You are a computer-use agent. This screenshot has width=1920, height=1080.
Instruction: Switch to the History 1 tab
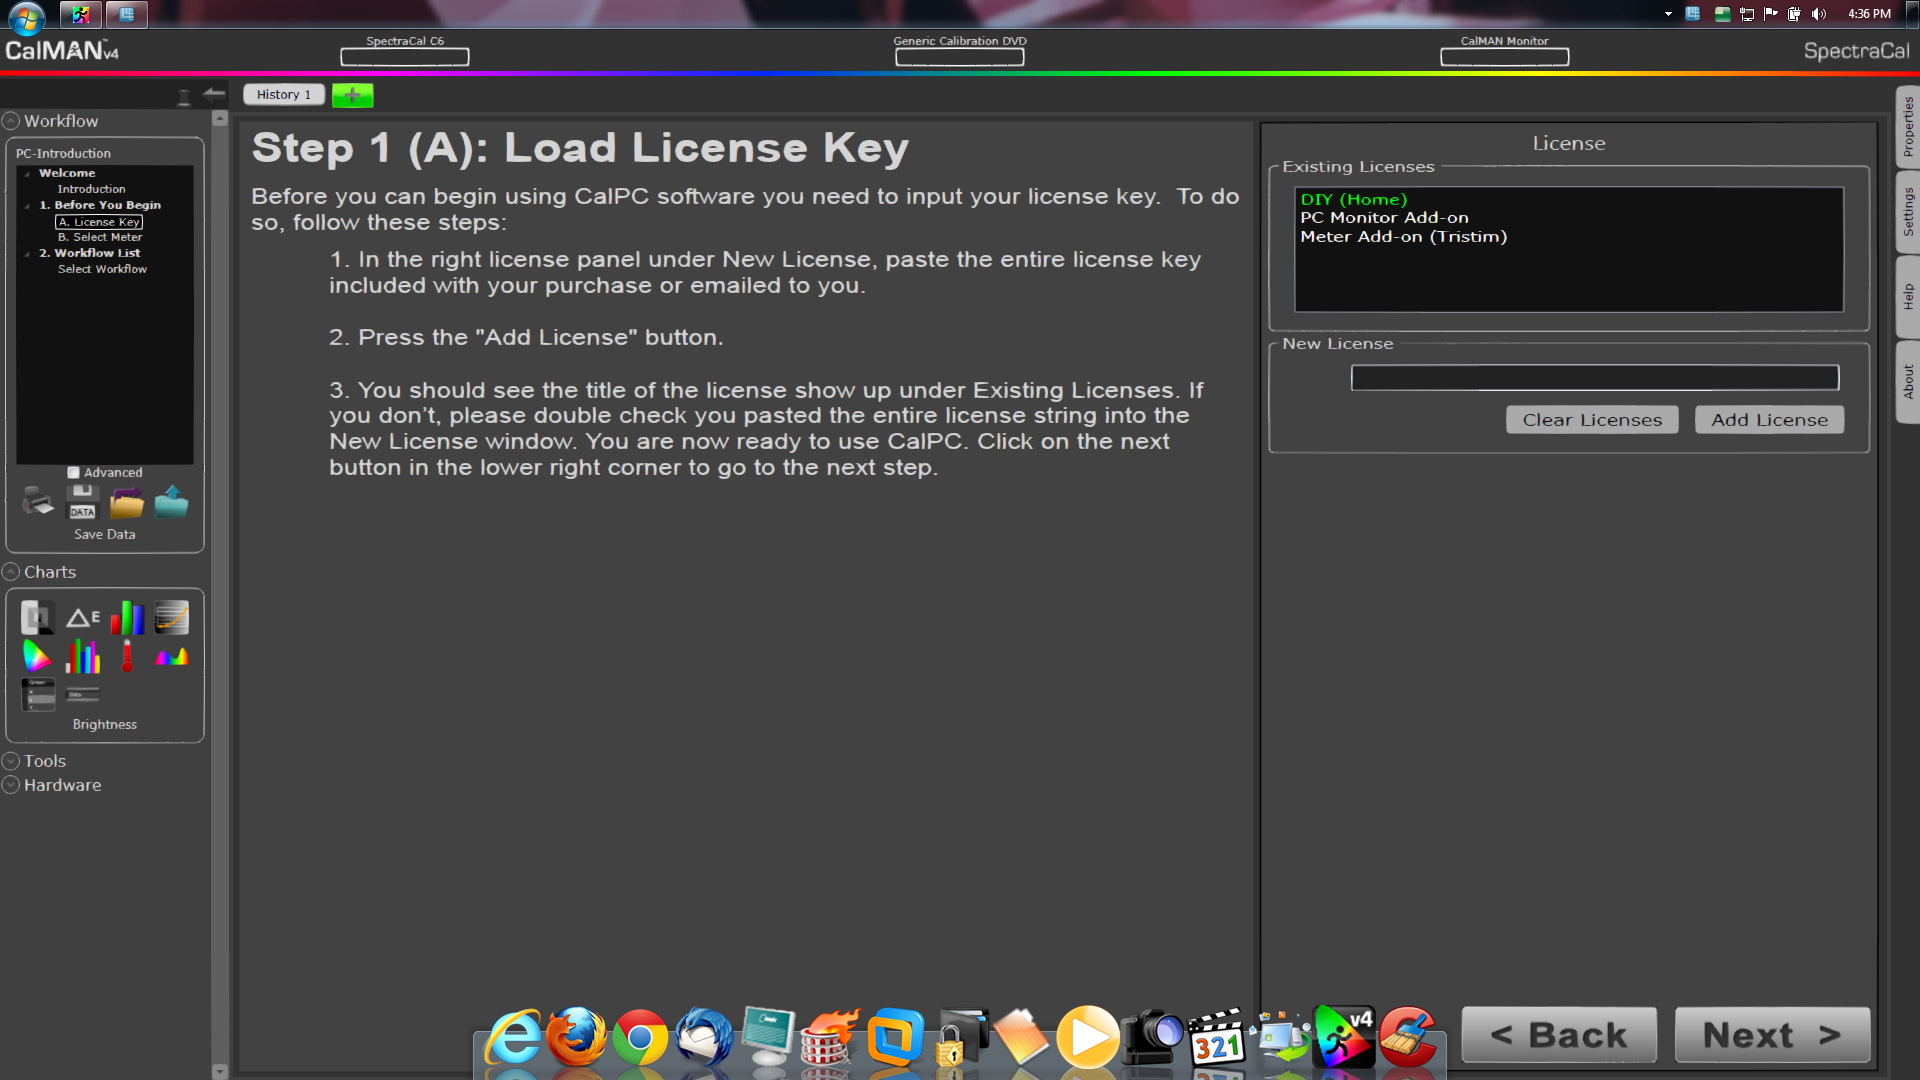[283, 95]
